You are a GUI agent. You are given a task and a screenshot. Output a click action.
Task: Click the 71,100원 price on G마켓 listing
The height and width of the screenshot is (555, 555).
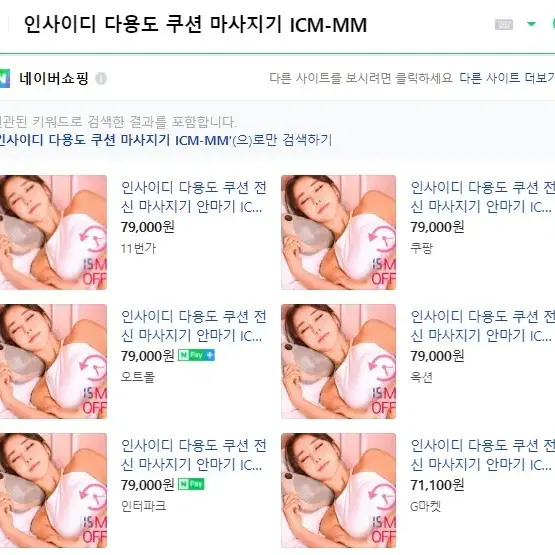[x=437, y=485]
